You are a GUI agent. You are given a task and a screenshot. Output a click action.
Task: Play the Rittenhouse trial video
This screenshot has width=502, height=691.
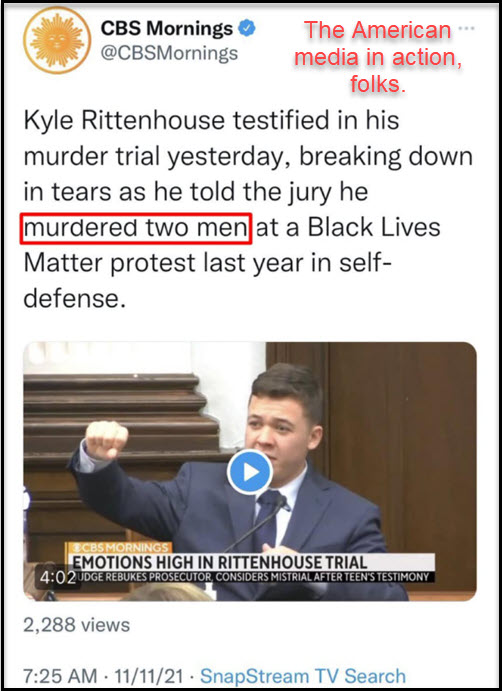point(250,472)
